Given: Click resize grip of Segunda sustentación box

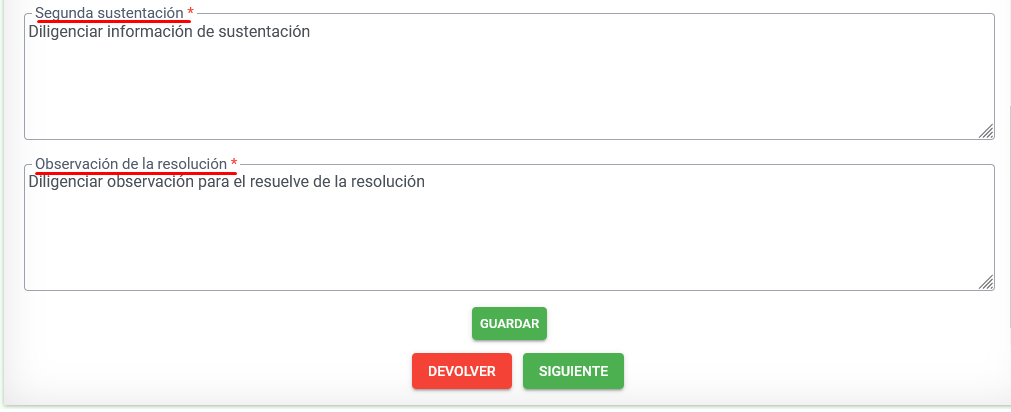Looking at the screenshot, I should point(985,130).
